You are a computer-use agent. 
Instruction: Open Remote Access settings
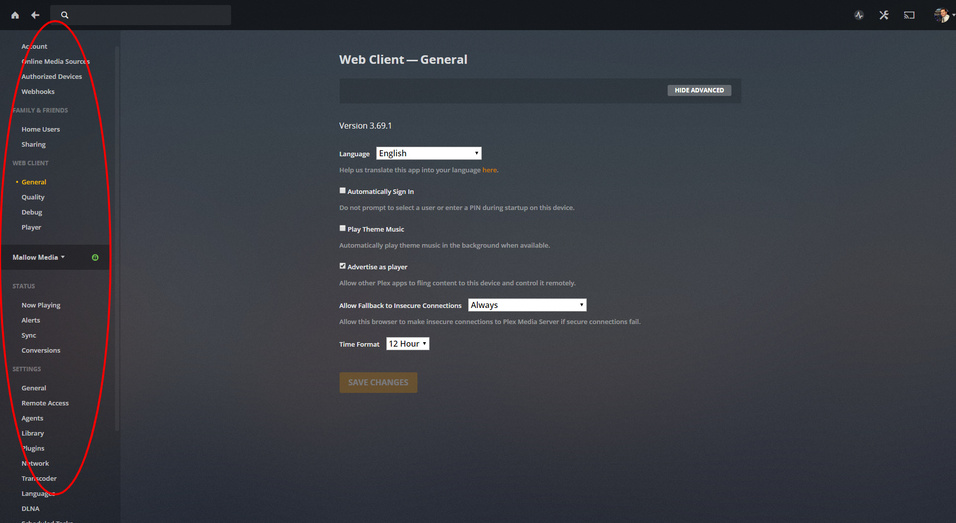45,404
